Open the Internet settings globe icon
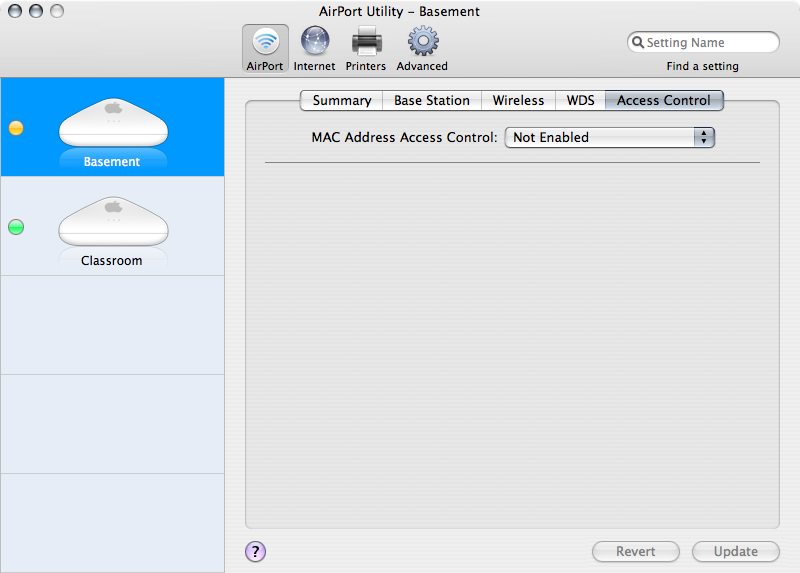Viewport: 800px width, 573px height. point(315,41)
